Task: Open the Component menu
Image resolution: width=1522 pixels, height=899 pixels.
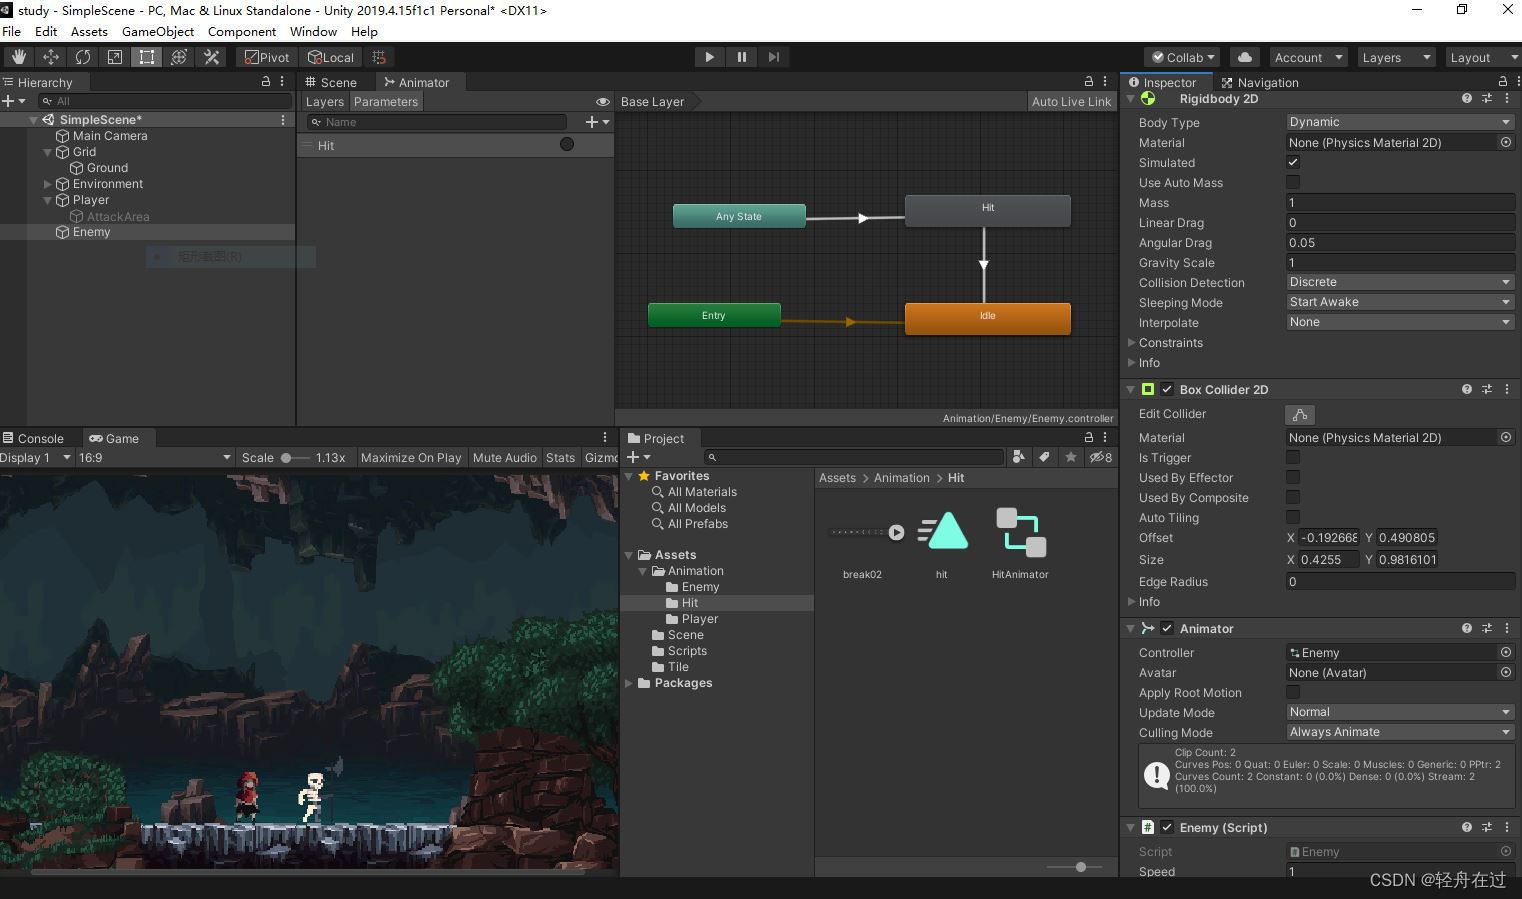Action: [242, 31]
